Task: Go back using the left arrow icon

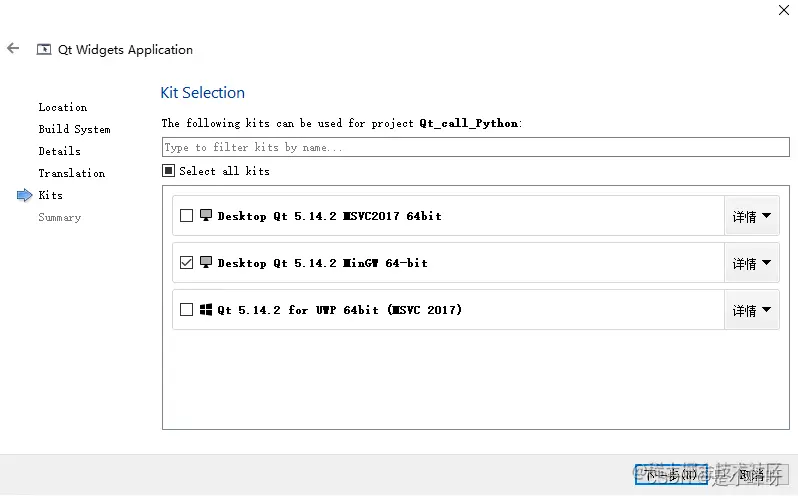Action: pos(13,48)
